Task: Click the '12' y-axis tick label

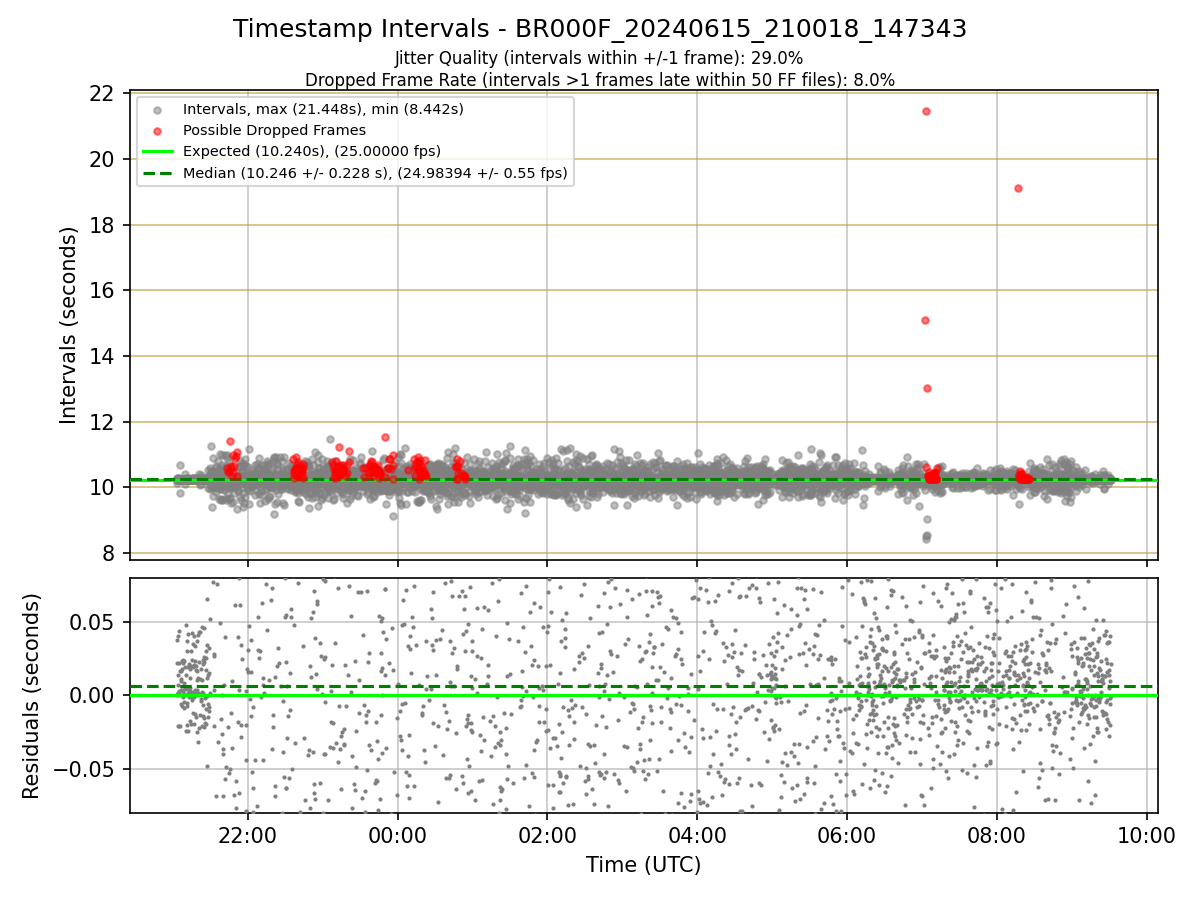Action: click(101, 422)
